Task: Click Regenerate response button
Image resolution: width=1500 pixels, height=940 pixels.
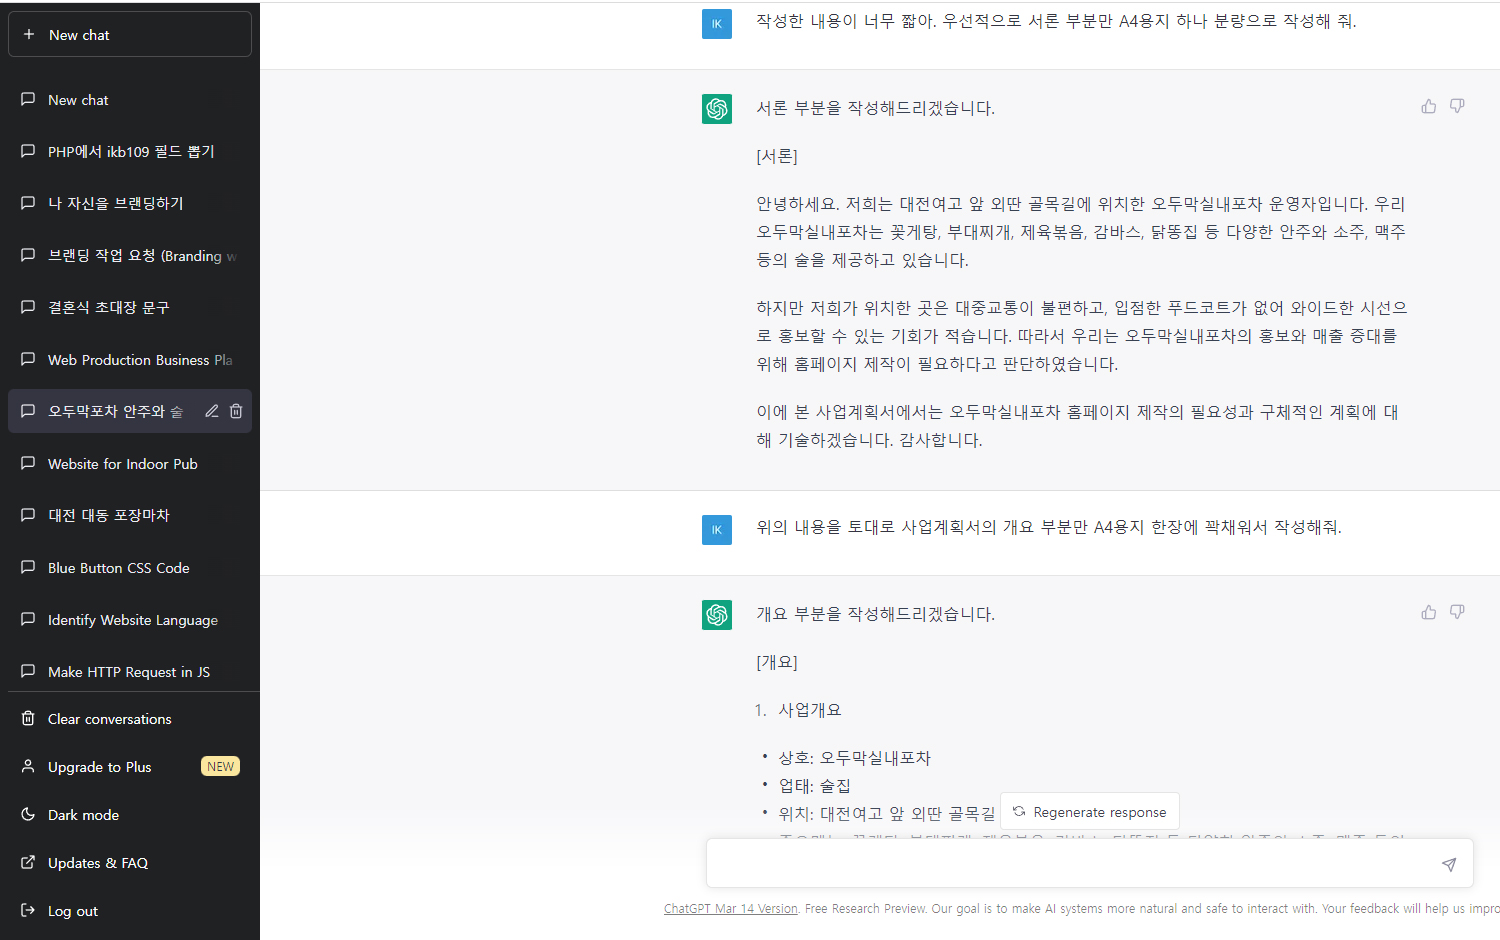Action: [1090, 812]
